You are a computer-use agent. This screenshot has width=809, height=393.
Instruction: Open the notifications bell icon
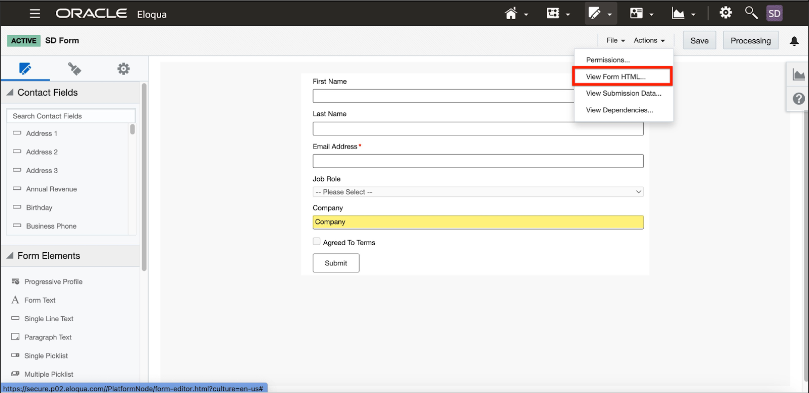(x=794, y=41)
